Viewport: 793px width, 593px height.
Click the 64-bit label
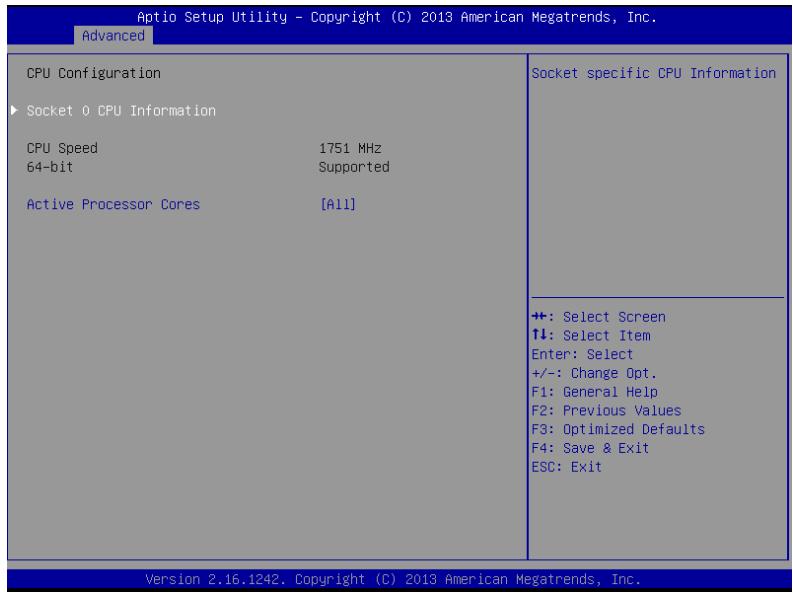coord(50,167)
